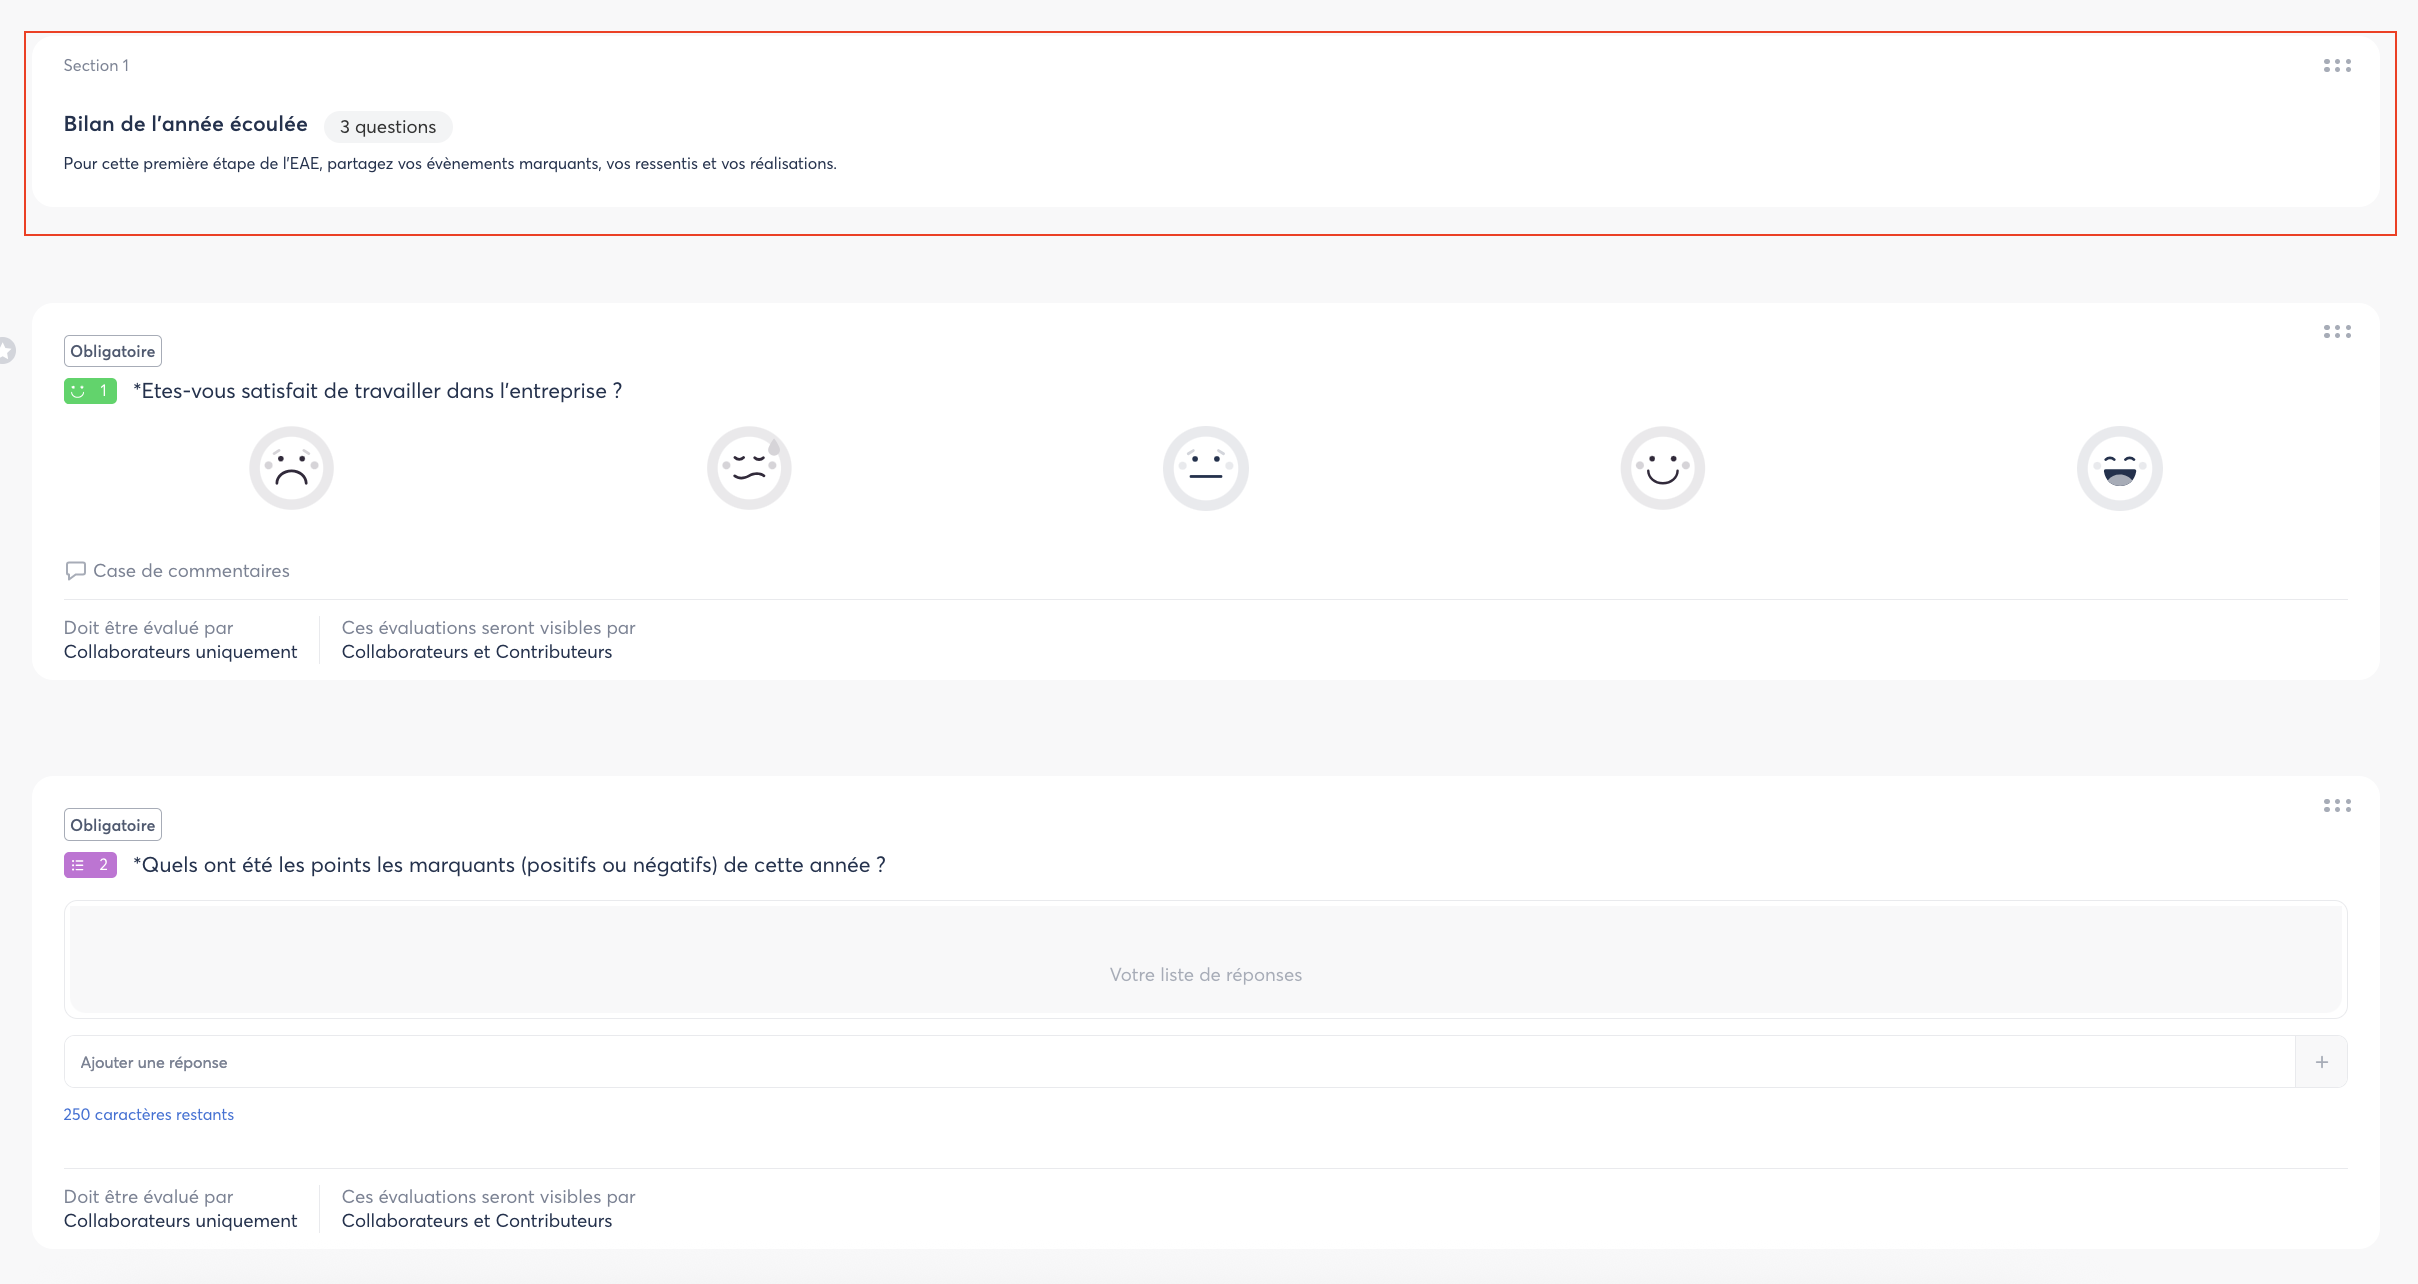Viewport: 2418px width, 1284px height.
Task: Select the worried sweating face
Action: coord(749,468)
